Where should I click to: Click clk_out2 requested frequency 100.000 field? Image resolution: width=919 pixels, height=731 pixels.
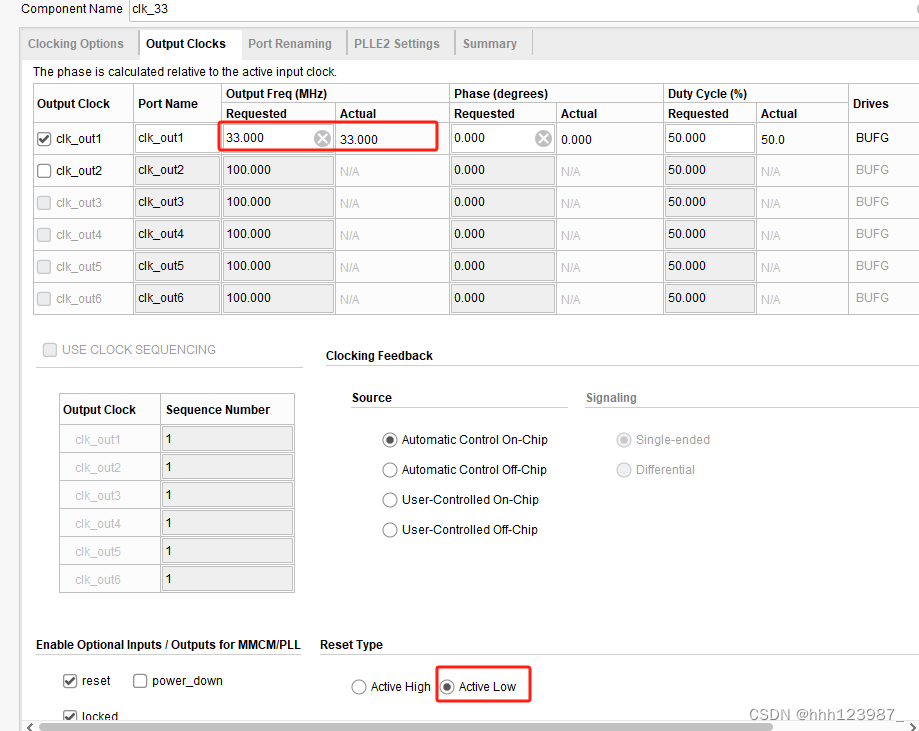pyautogui.click(x=278, y=171)
